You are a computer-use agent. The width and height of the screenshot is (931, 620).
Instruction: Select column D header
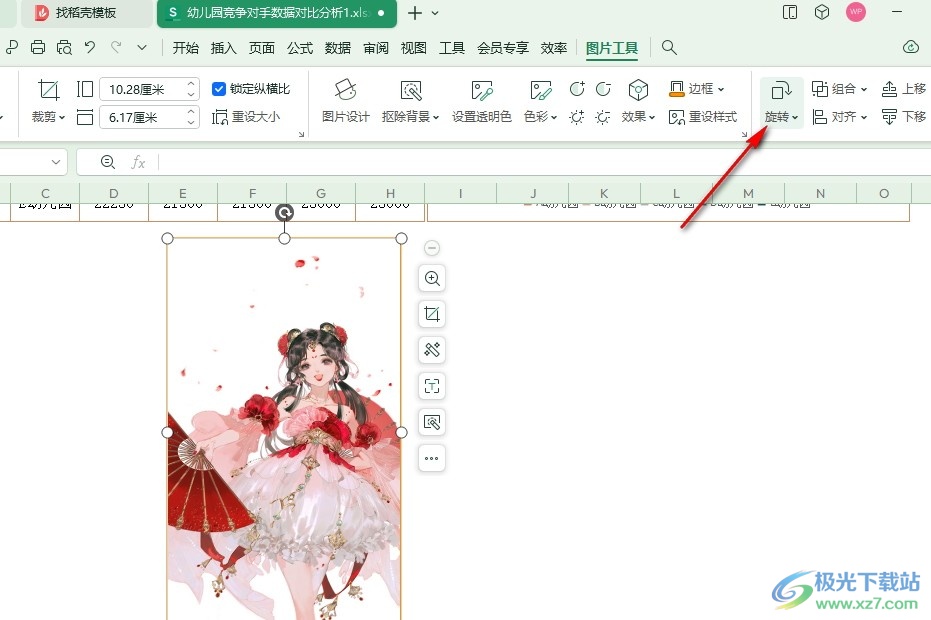114,194
